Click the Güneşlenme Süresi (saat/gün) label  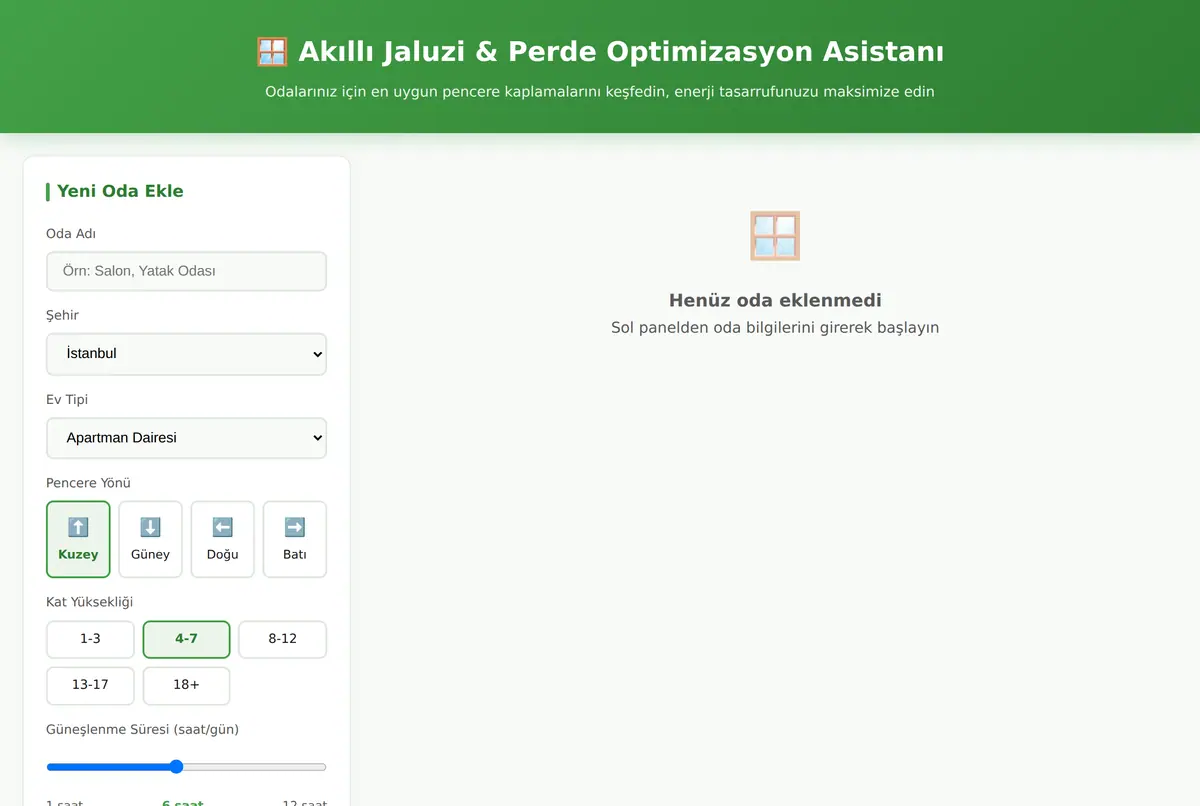coord(142,730)
